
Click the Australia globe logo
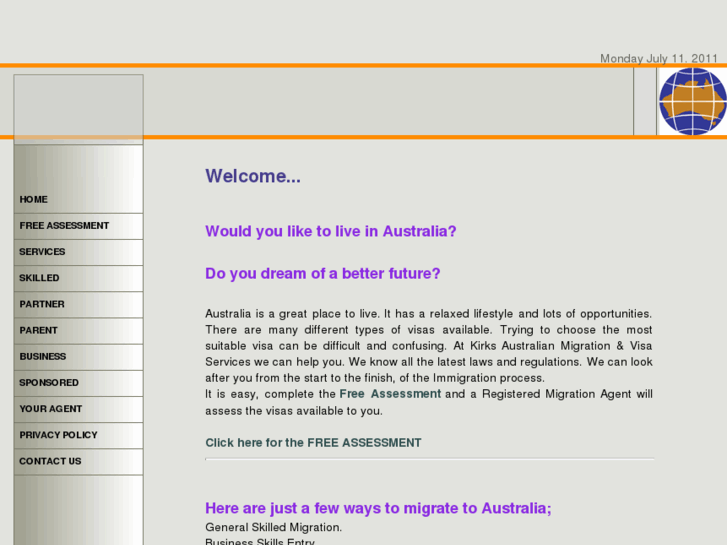(693, 102)
